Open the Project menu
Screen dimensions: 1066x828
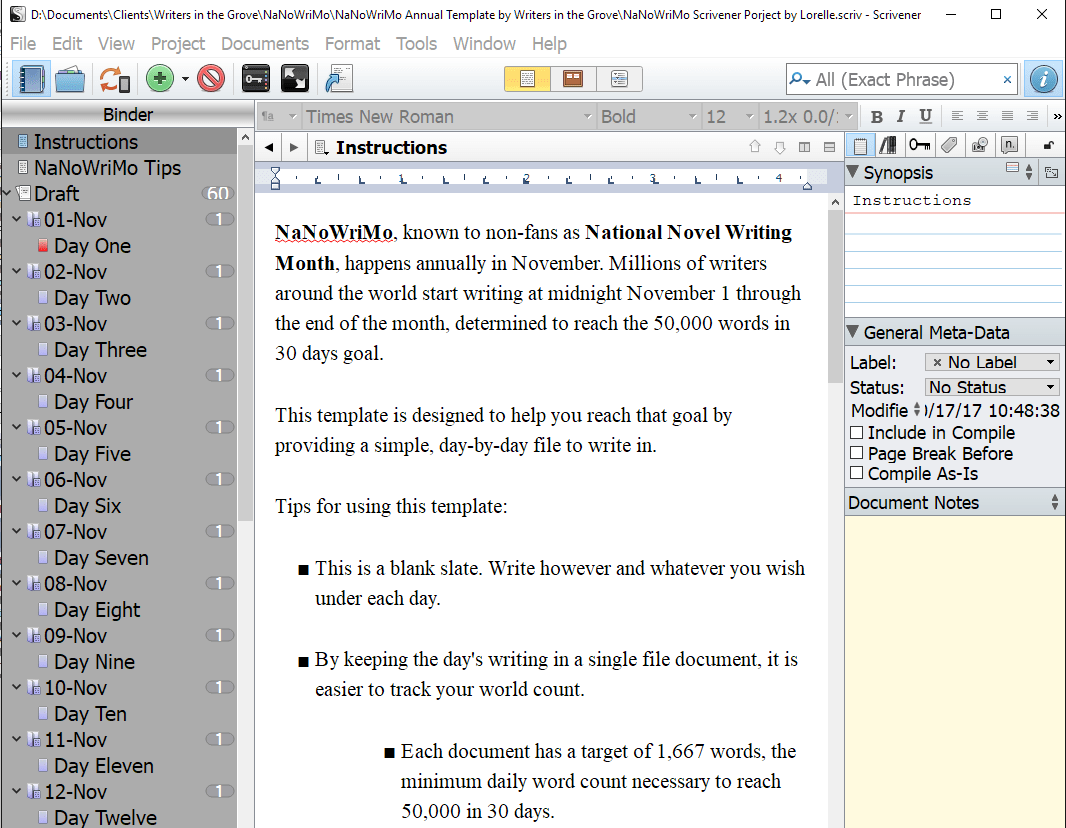point(178,44)
